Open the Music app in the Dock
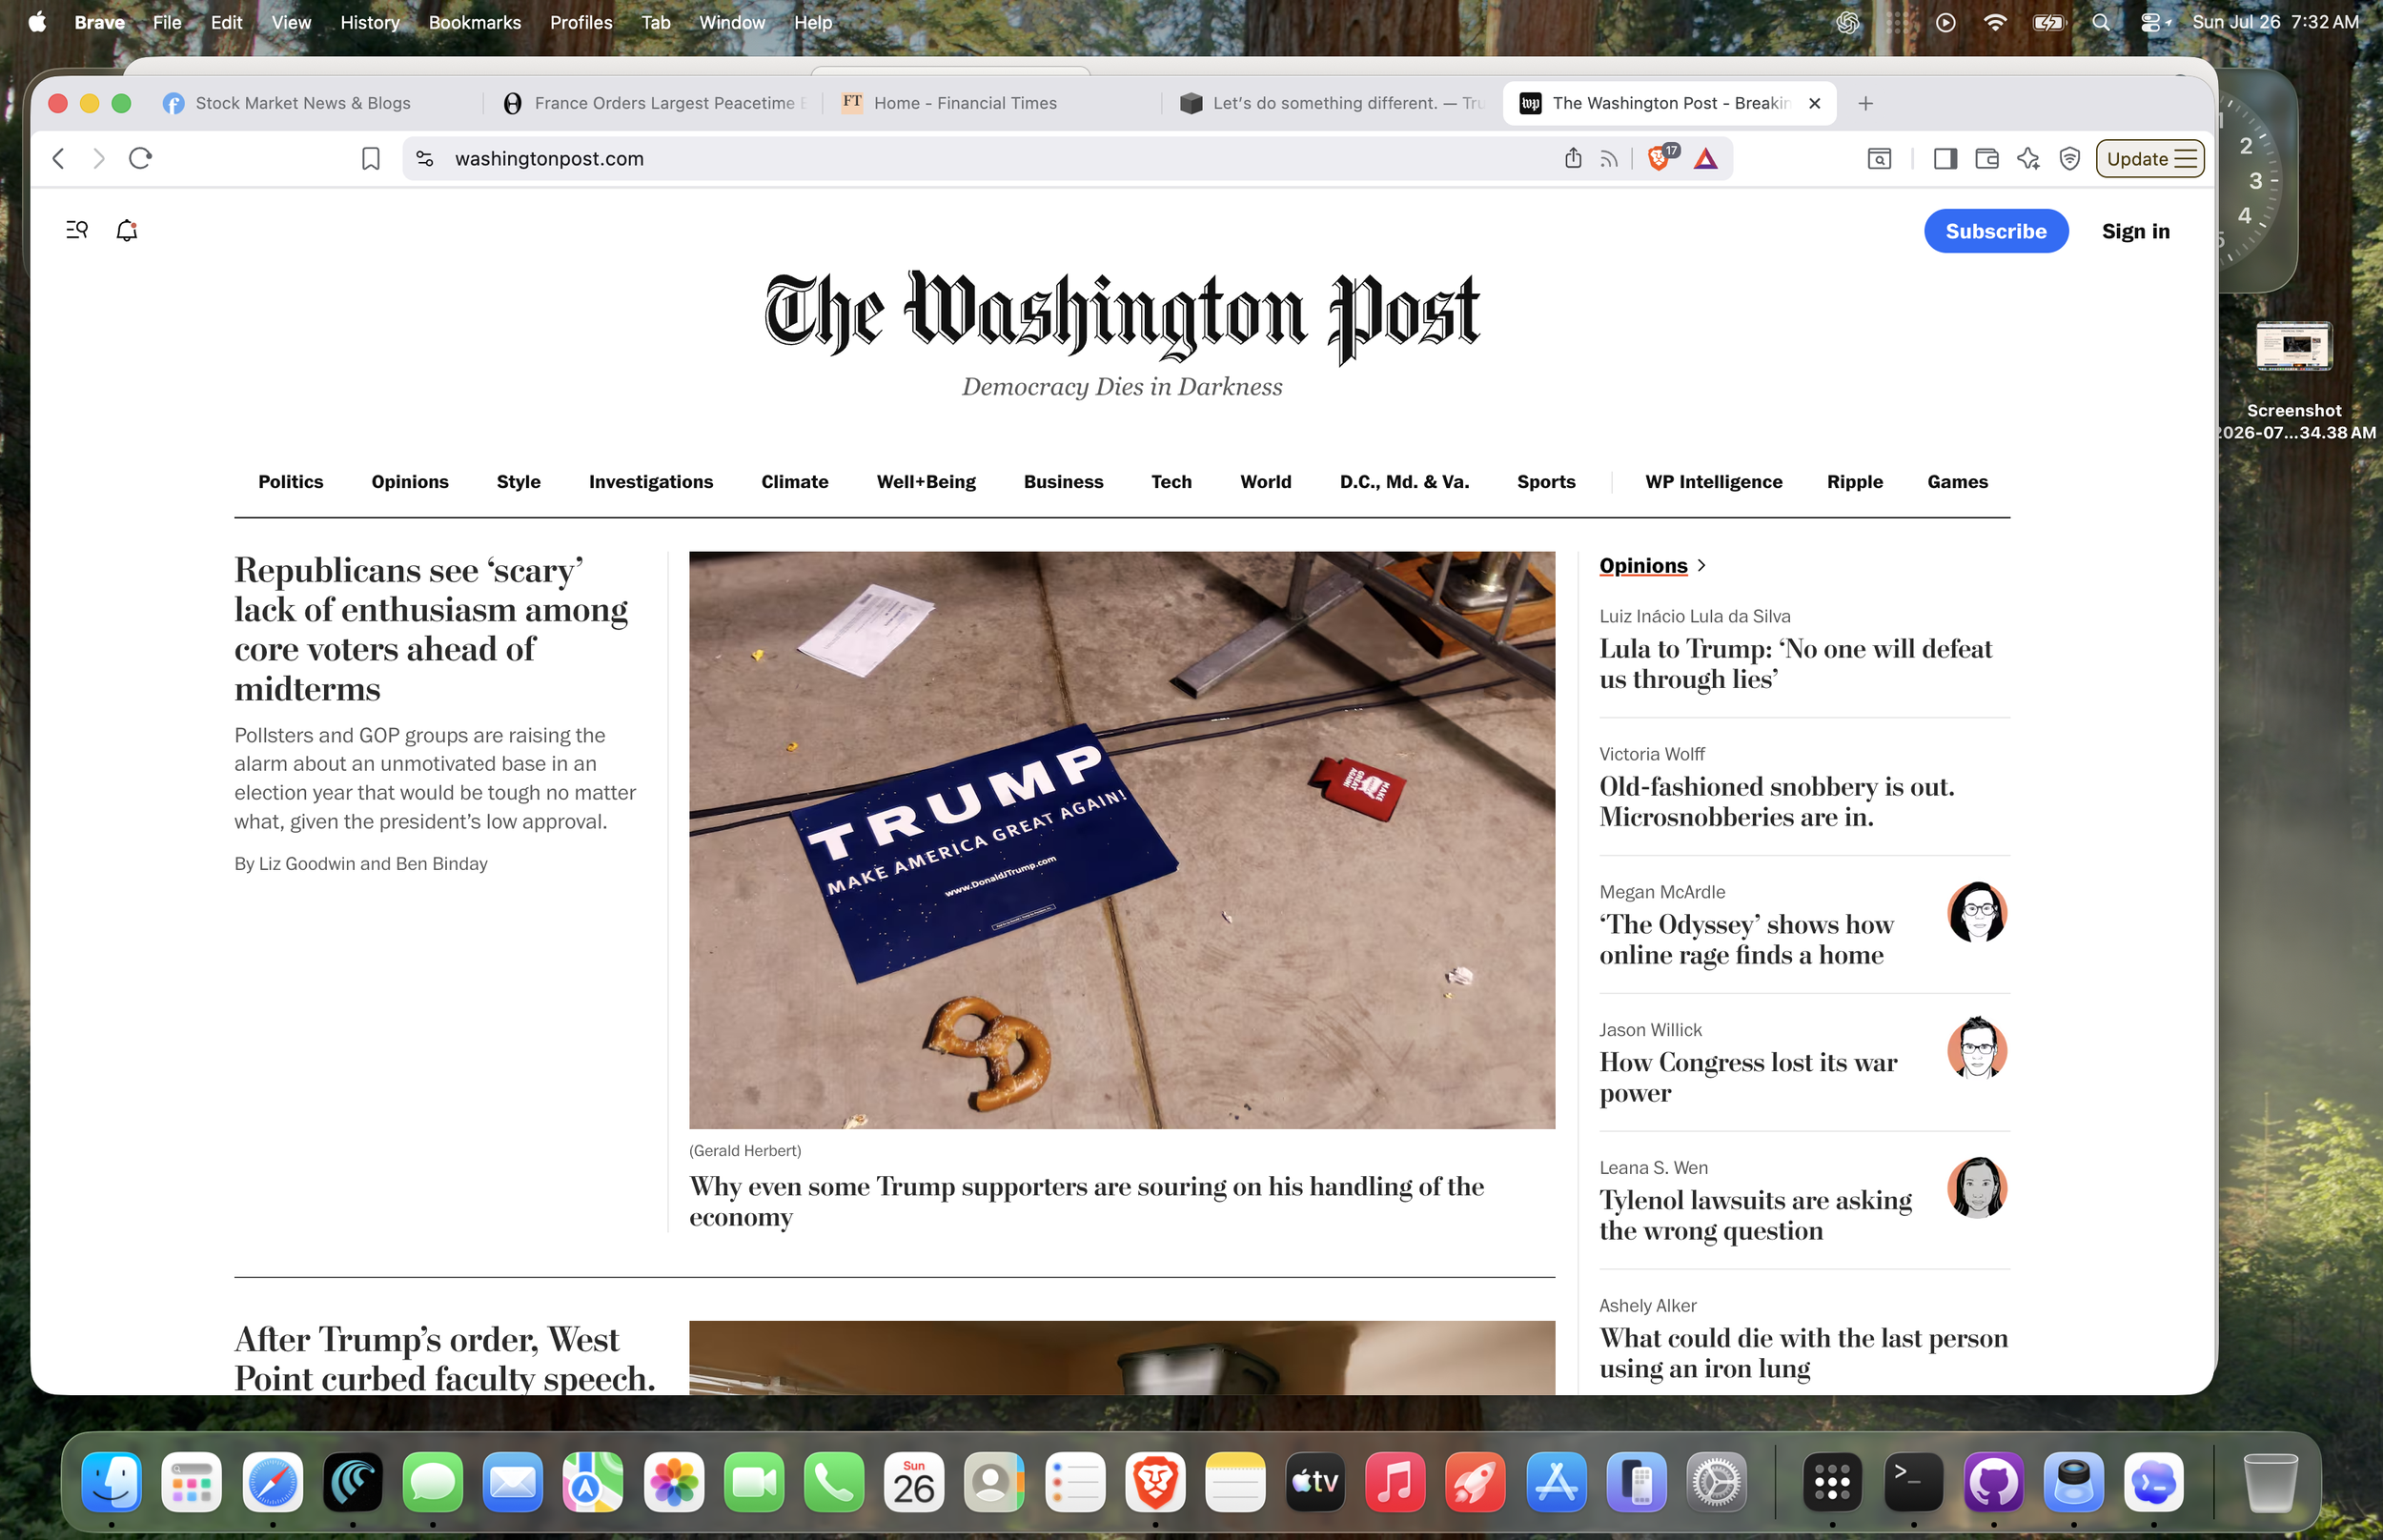Screen dimensions: 2383x1540 coord(1394,1481)
